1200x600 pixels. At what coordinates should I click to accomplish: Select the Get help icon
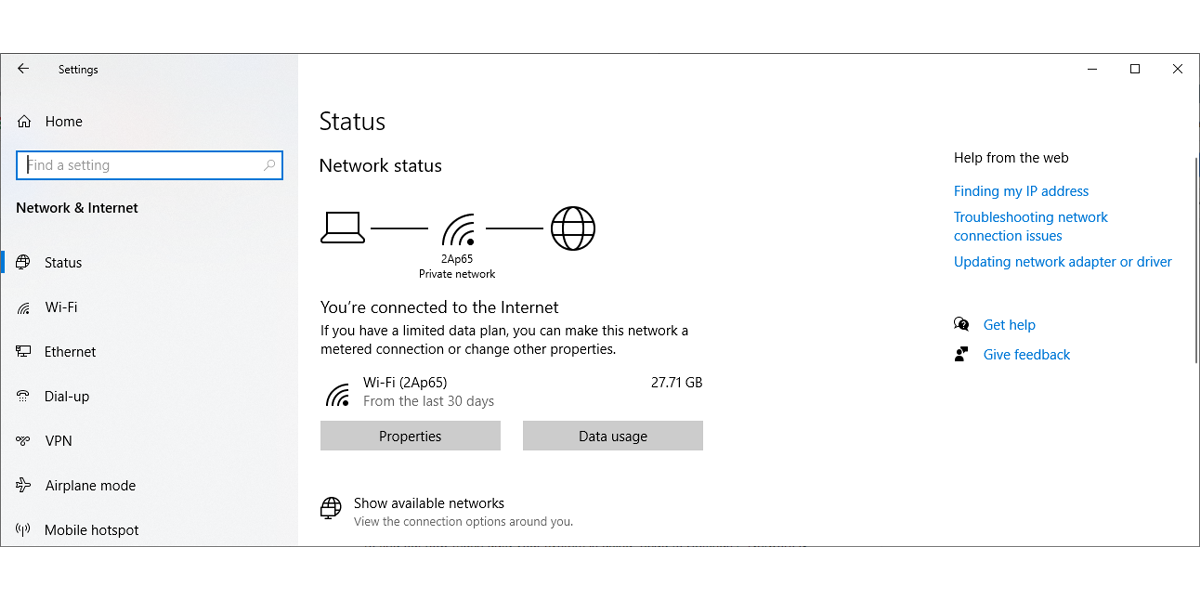click(961, 324)
